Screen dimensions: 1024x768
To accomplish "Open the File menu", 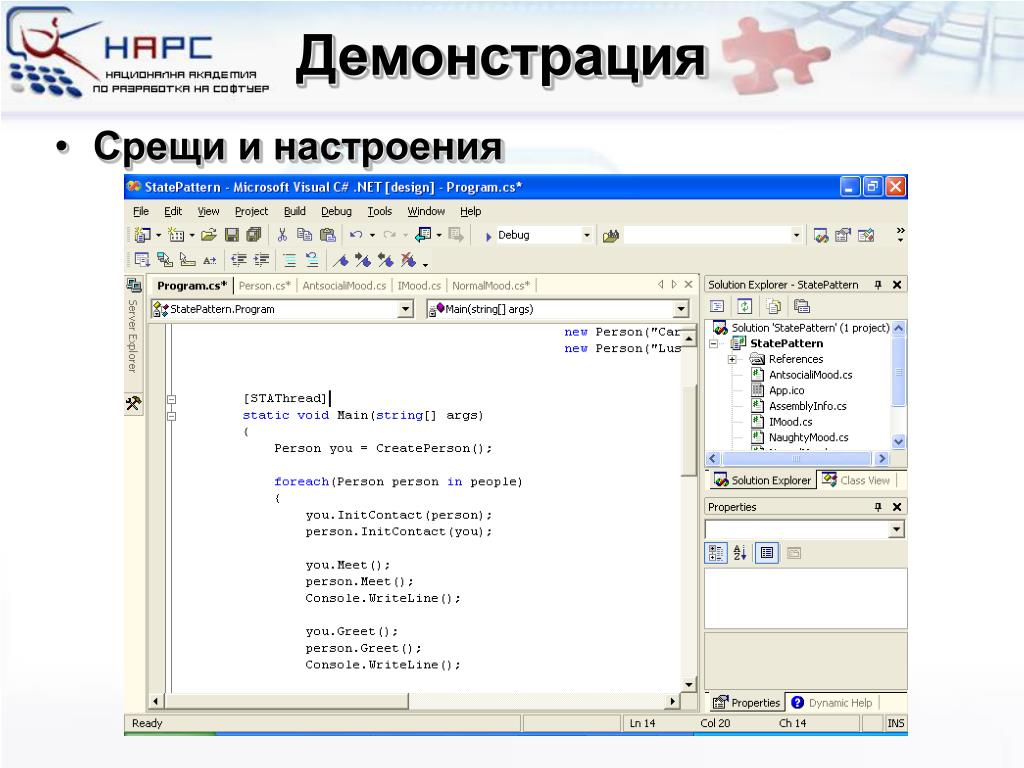I will click(x=140, y=211).
